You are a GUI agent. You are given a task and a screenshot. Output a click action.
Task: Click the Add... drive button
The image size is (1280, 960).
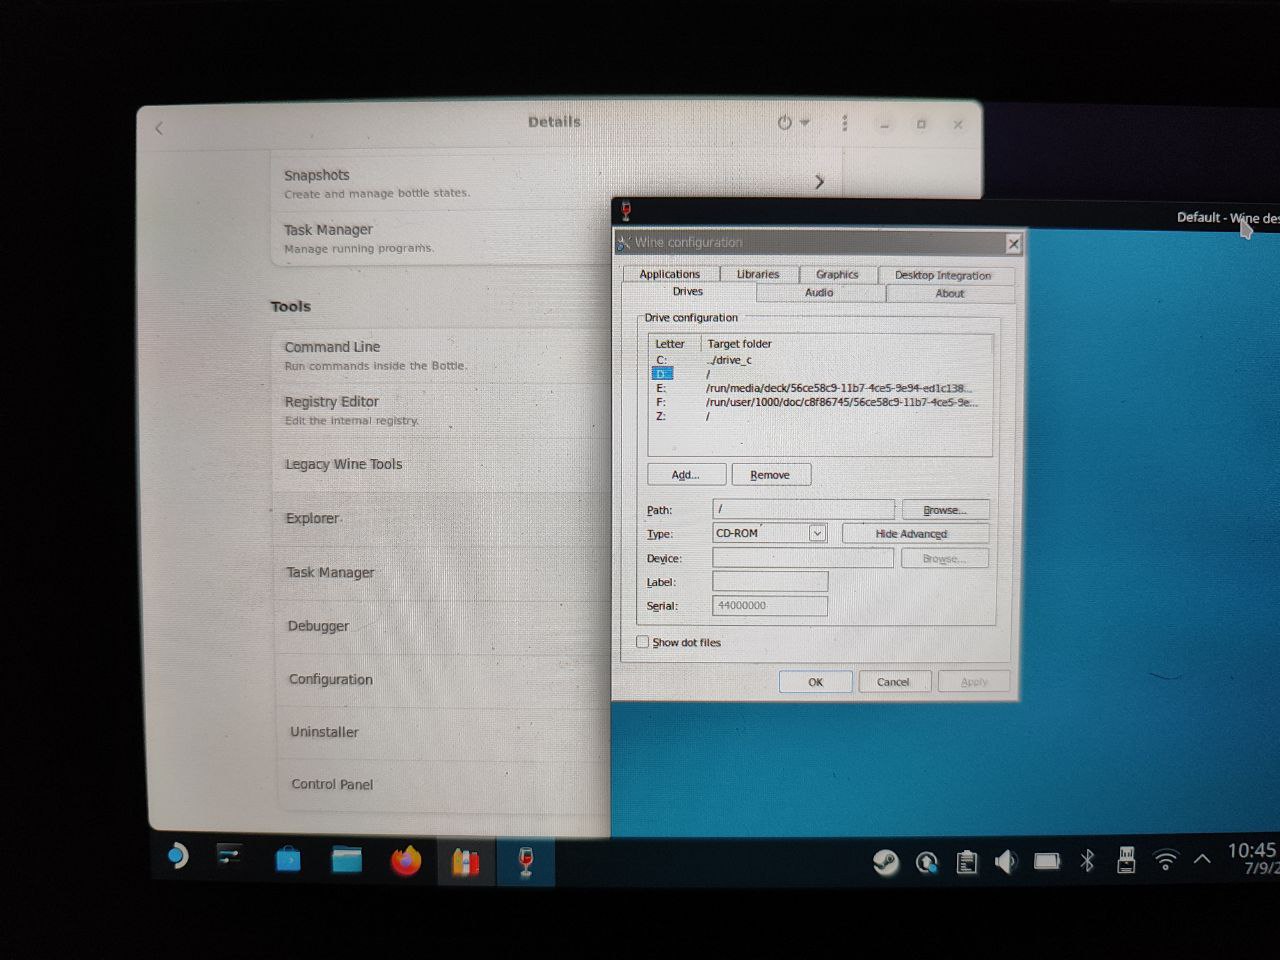point(686,475)
